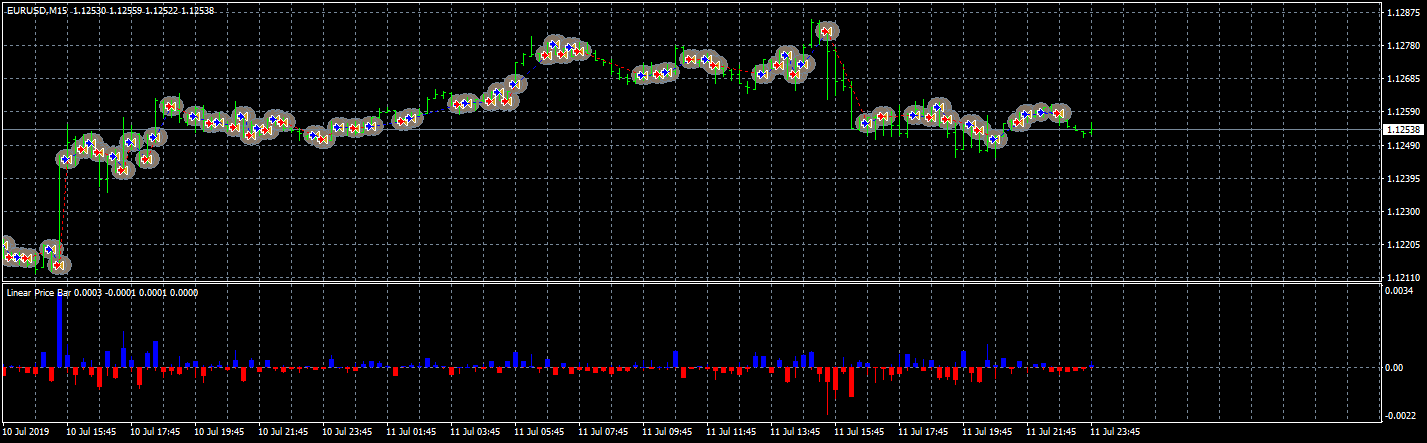This screenshot has height=443, width=1427.
Task: Click the 11 Jul 17:45 time label
Action: [923, 432]
